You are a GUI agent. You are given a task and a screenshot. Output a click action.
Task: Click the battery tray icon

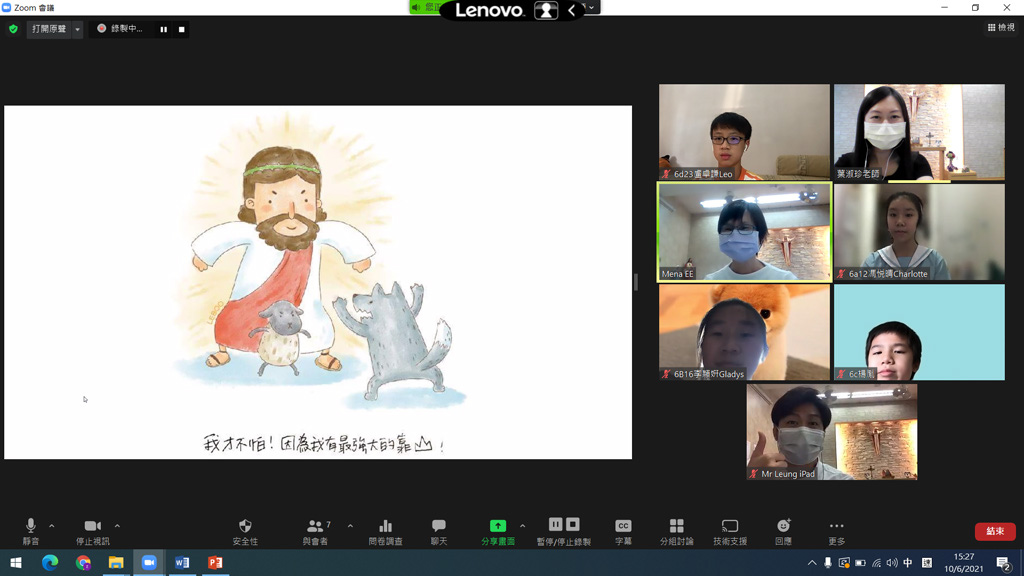[x=860, y=563]
